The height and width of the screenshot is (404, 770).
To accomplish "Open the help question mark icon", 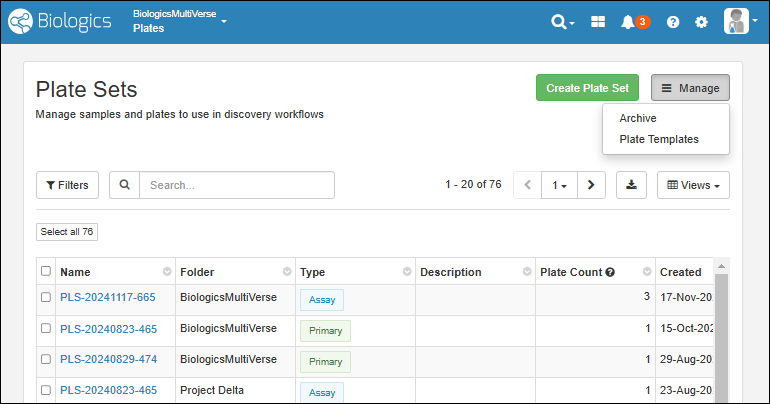I will click(x=673, y=22).
